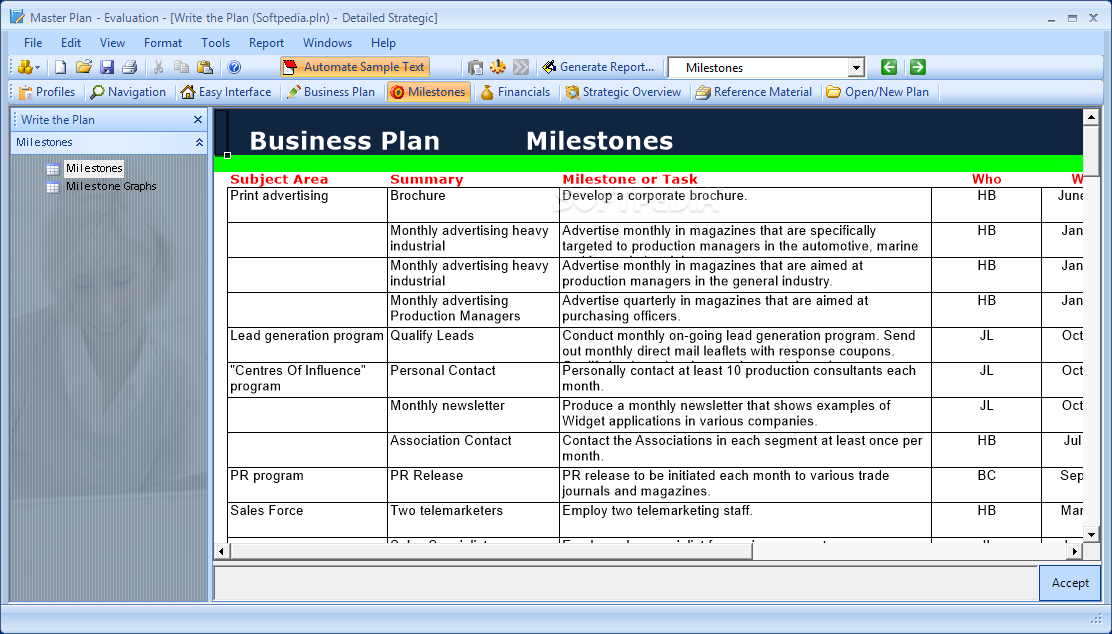Copy selection using the copy icon
Image resolution: width=1112 pixels, height=634 pixels.
(182, 67)
